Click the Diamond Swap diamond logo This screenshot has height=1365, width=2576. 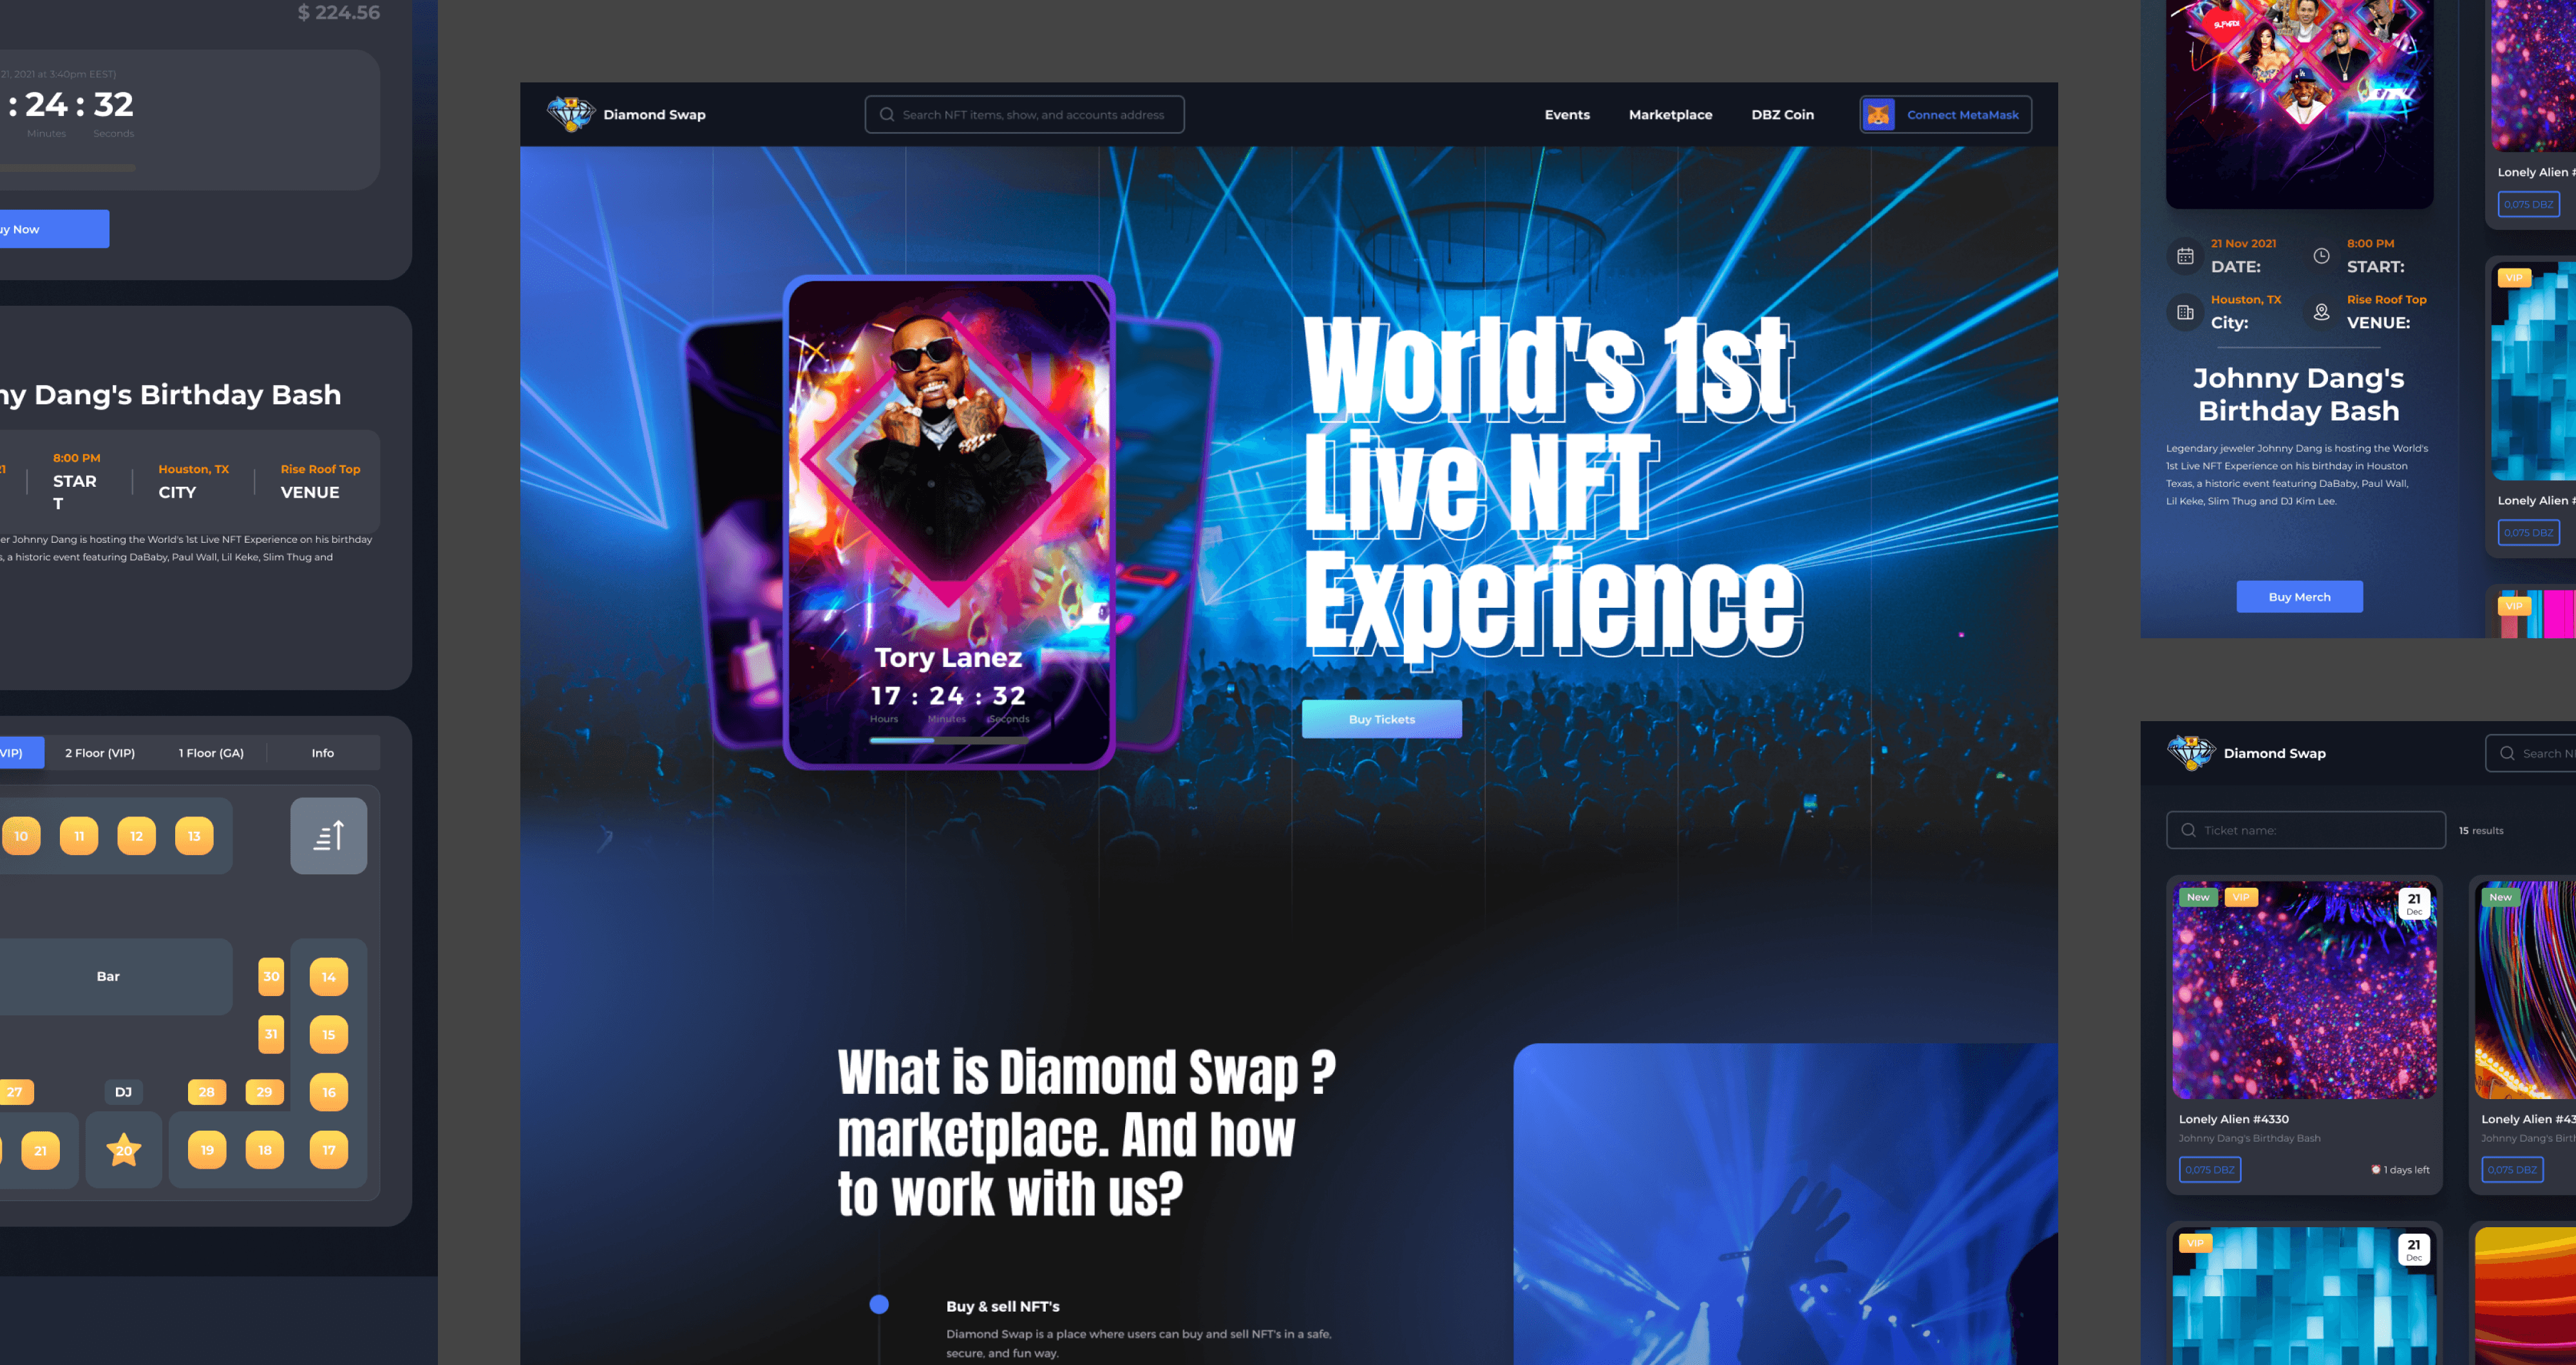tap(571, 114)
